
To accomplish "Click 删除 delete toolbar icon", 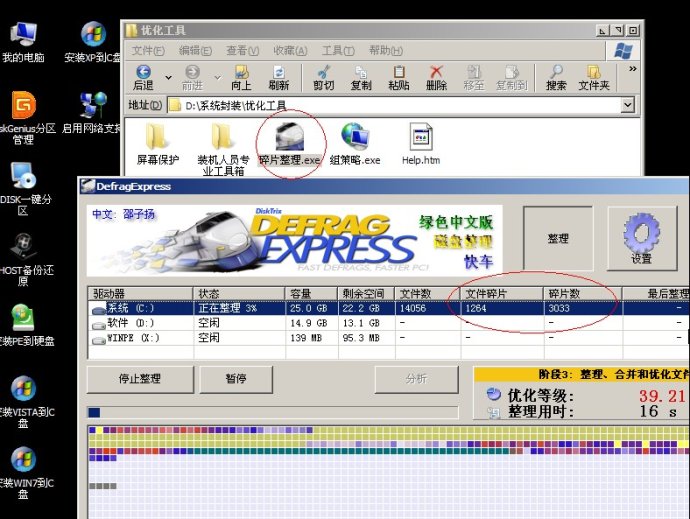I will click(436, 77).
